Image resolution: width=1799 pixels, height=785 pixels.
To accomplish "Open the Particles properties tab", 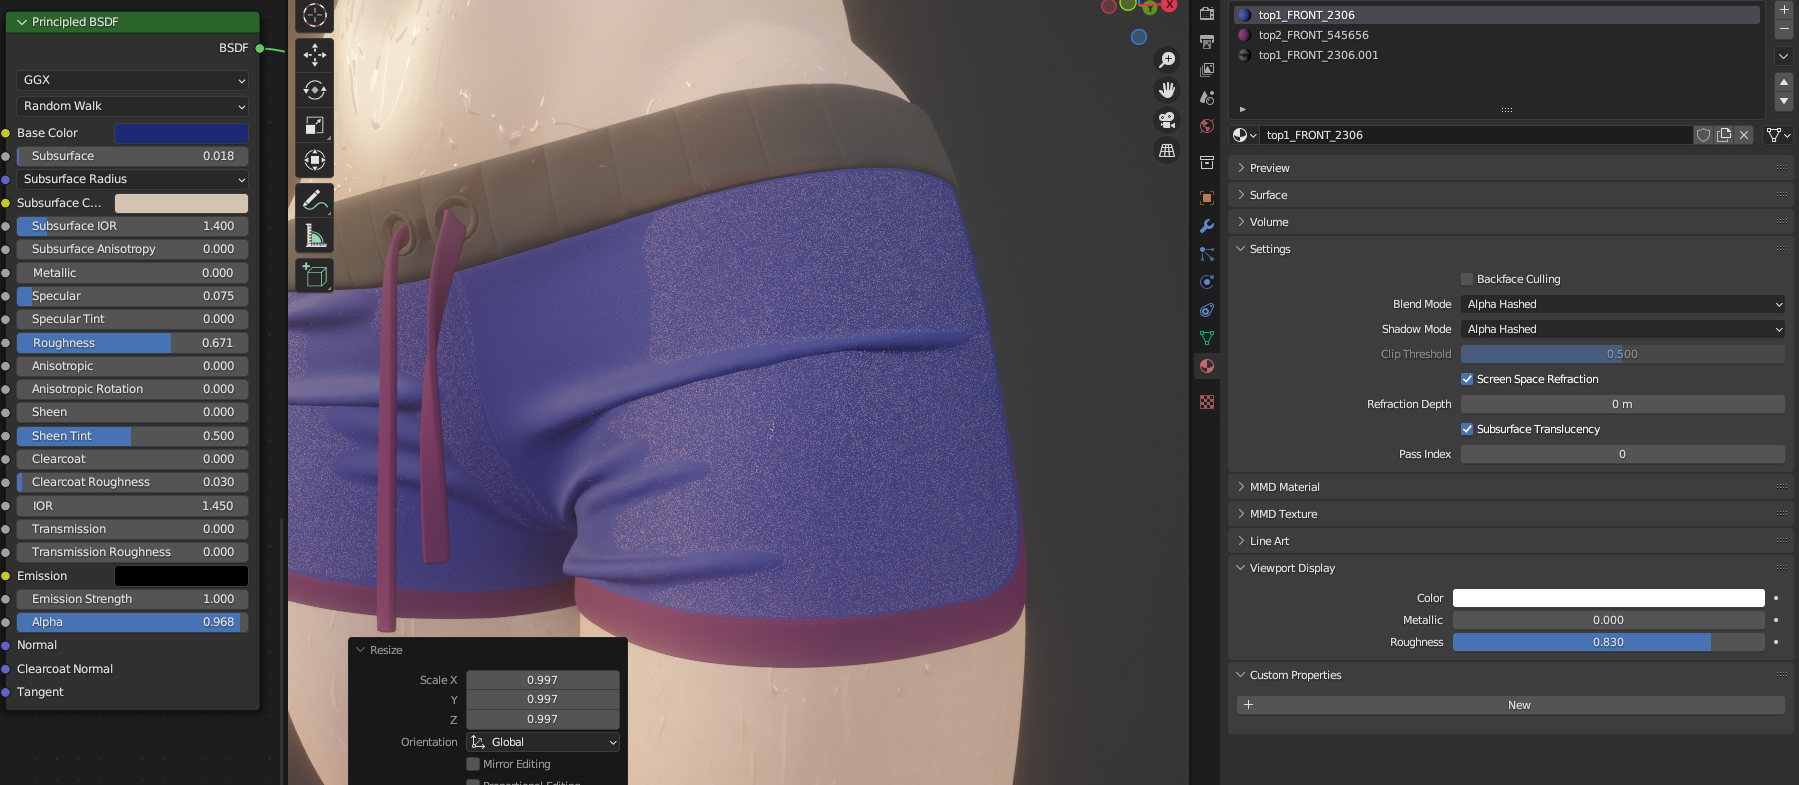I will click(1207, 254).
